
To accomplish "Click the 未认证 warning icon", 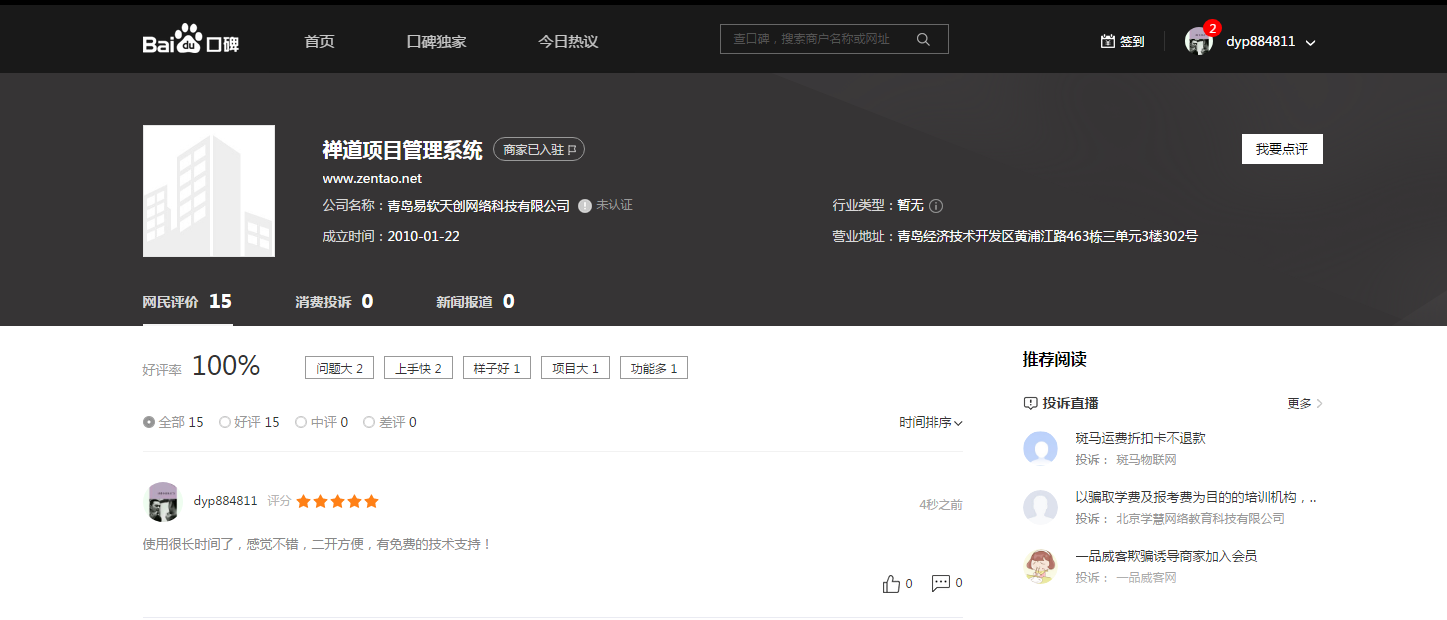I will pos(585,206).
